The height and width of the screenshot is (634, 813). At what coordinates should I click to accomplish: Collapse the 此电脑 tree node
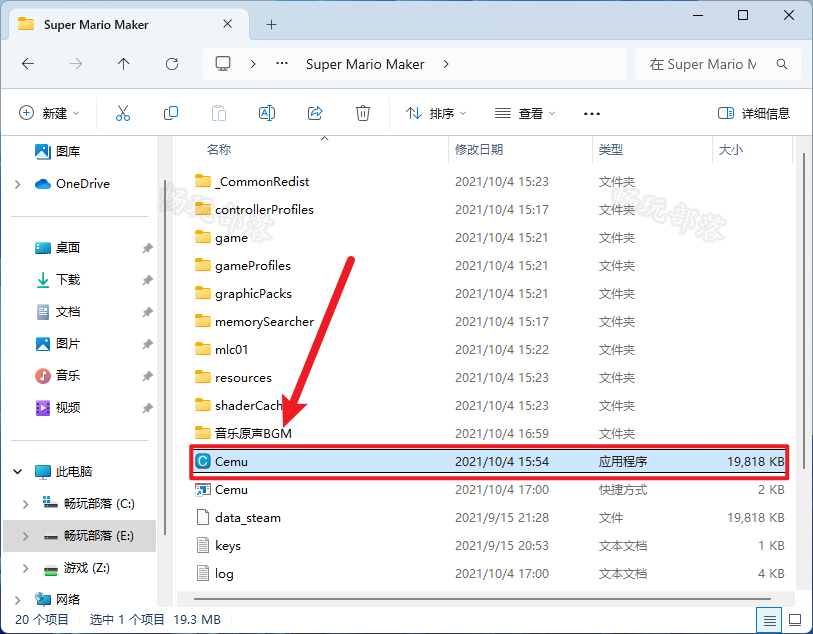pyautogui.click(x=18, y=472)
